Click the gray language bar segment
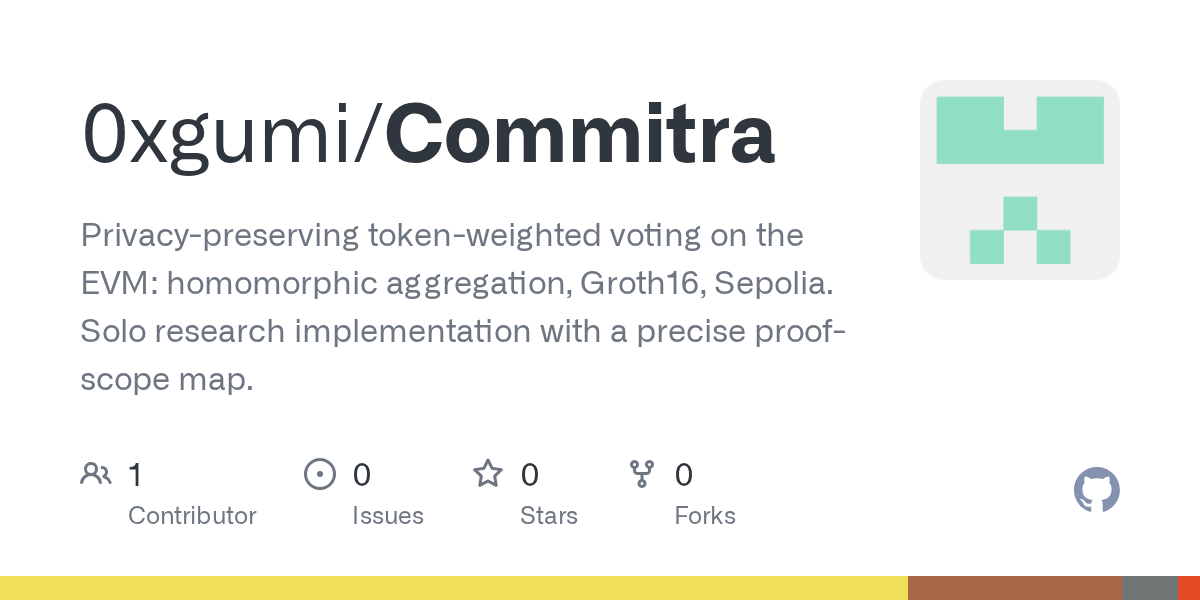The image size is (1200, 600). [1150, 588]
